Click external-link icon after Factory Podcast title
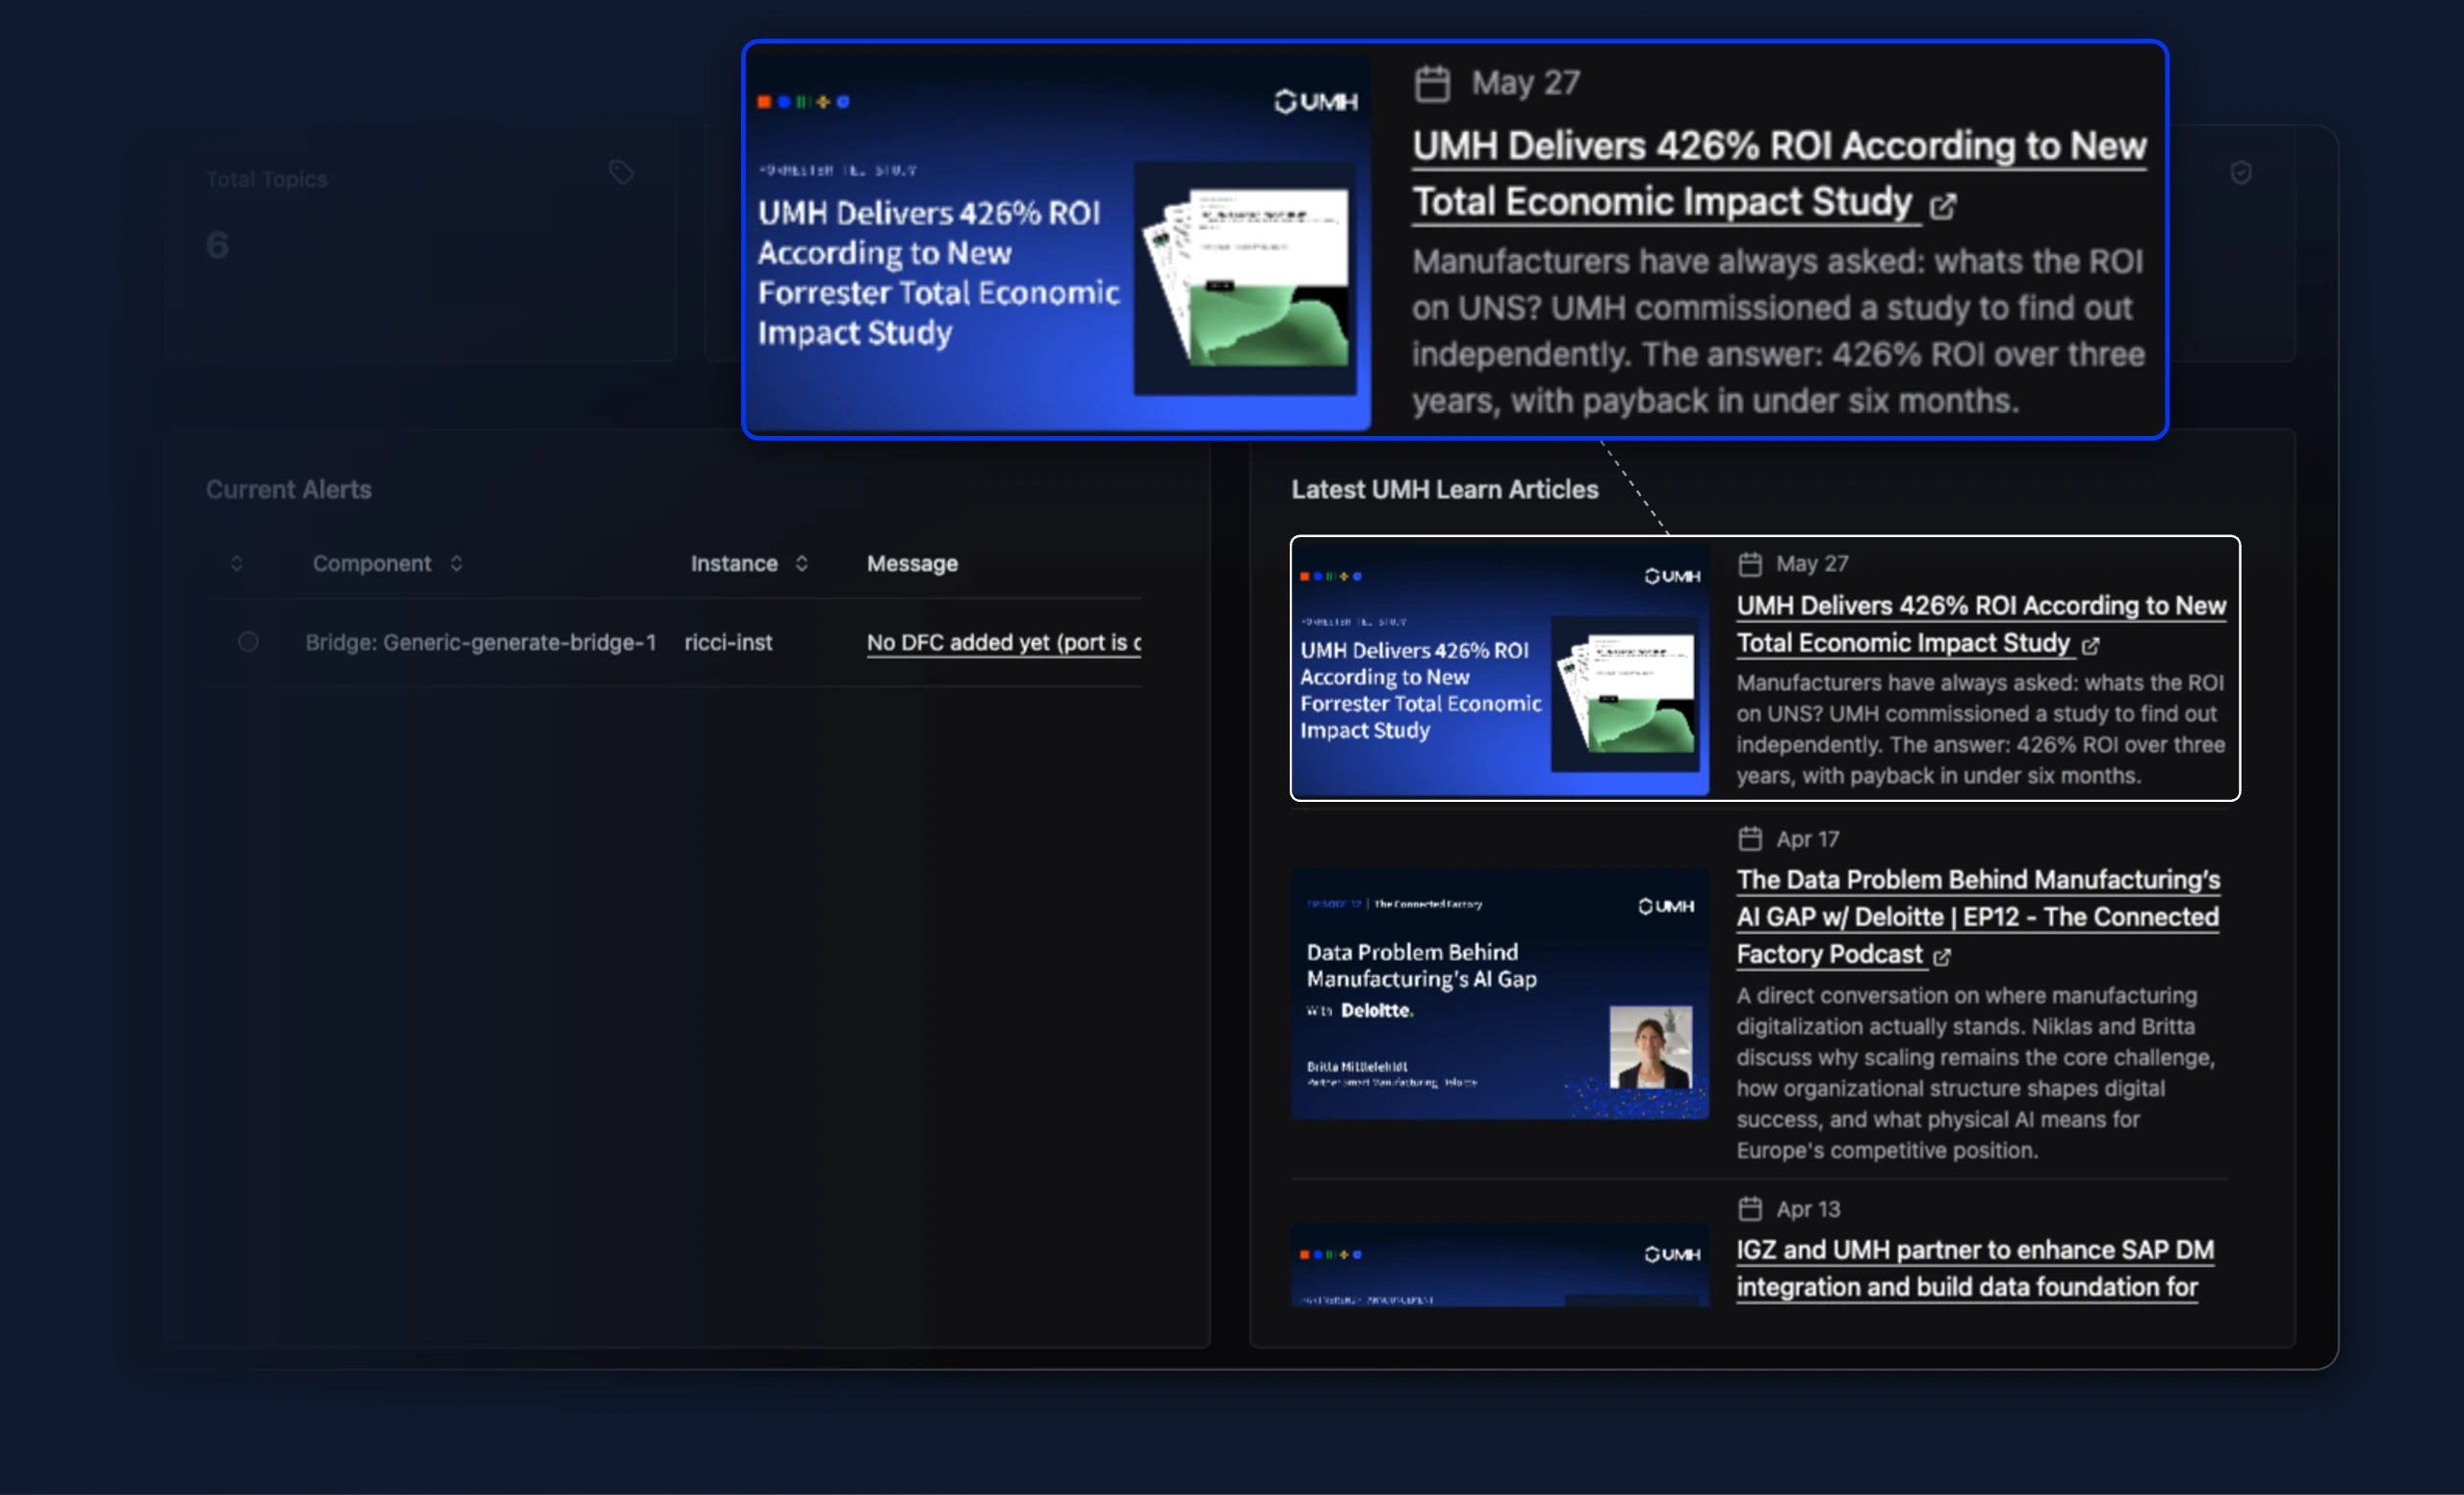The width and height of the screenshot is (2464, 1495). pos(1942,957)
